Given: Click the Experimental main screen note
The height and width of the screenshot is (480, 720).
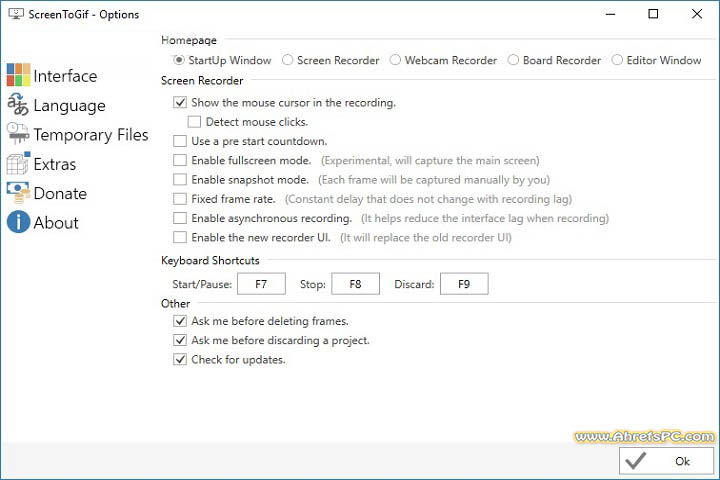Looking at the screenshot, I should pos(430,160).
